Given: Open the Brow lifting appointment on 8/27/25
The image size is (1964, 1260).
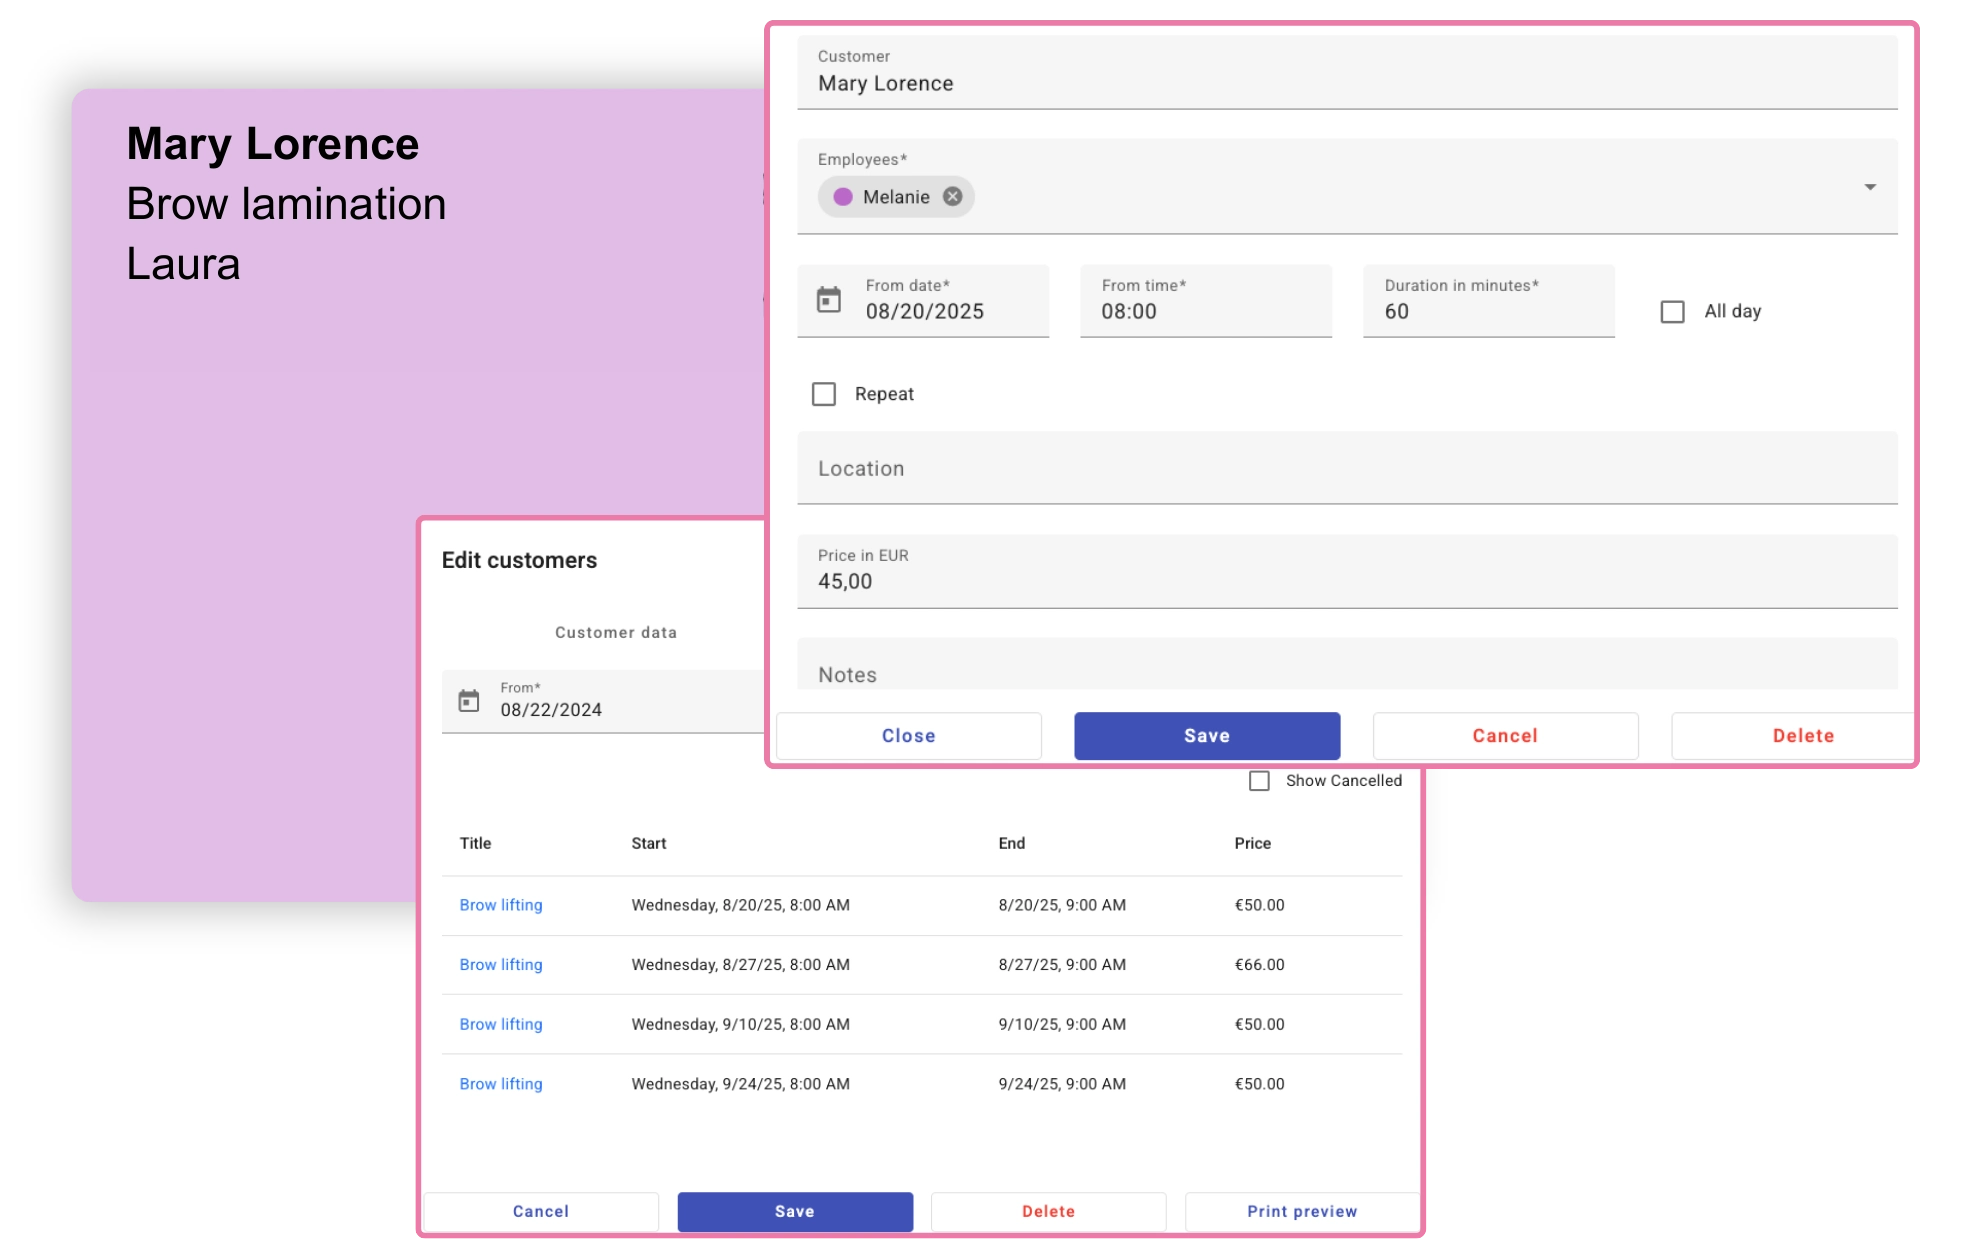Looking at the screenshot, I should click(500, 964).
